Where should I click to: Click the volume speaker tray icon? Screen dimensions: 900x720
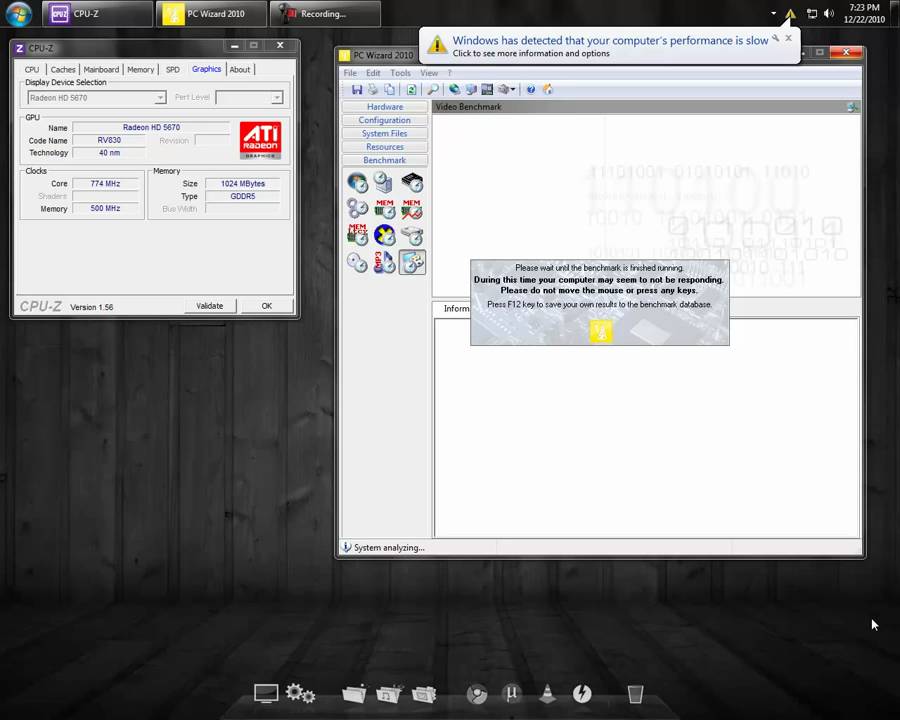point(829,13)
